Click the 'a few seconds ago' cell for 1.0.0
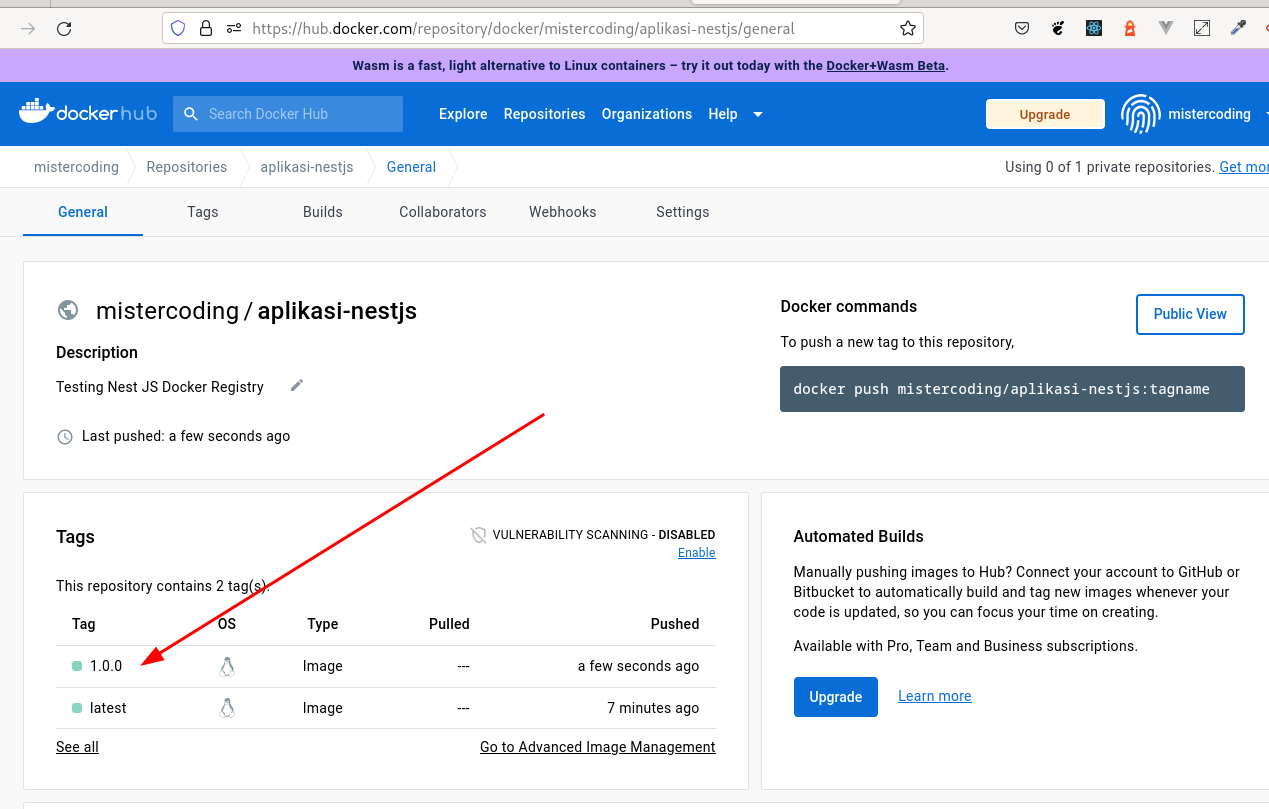This screenshot has height=809, width=1269. click(639, 666)
